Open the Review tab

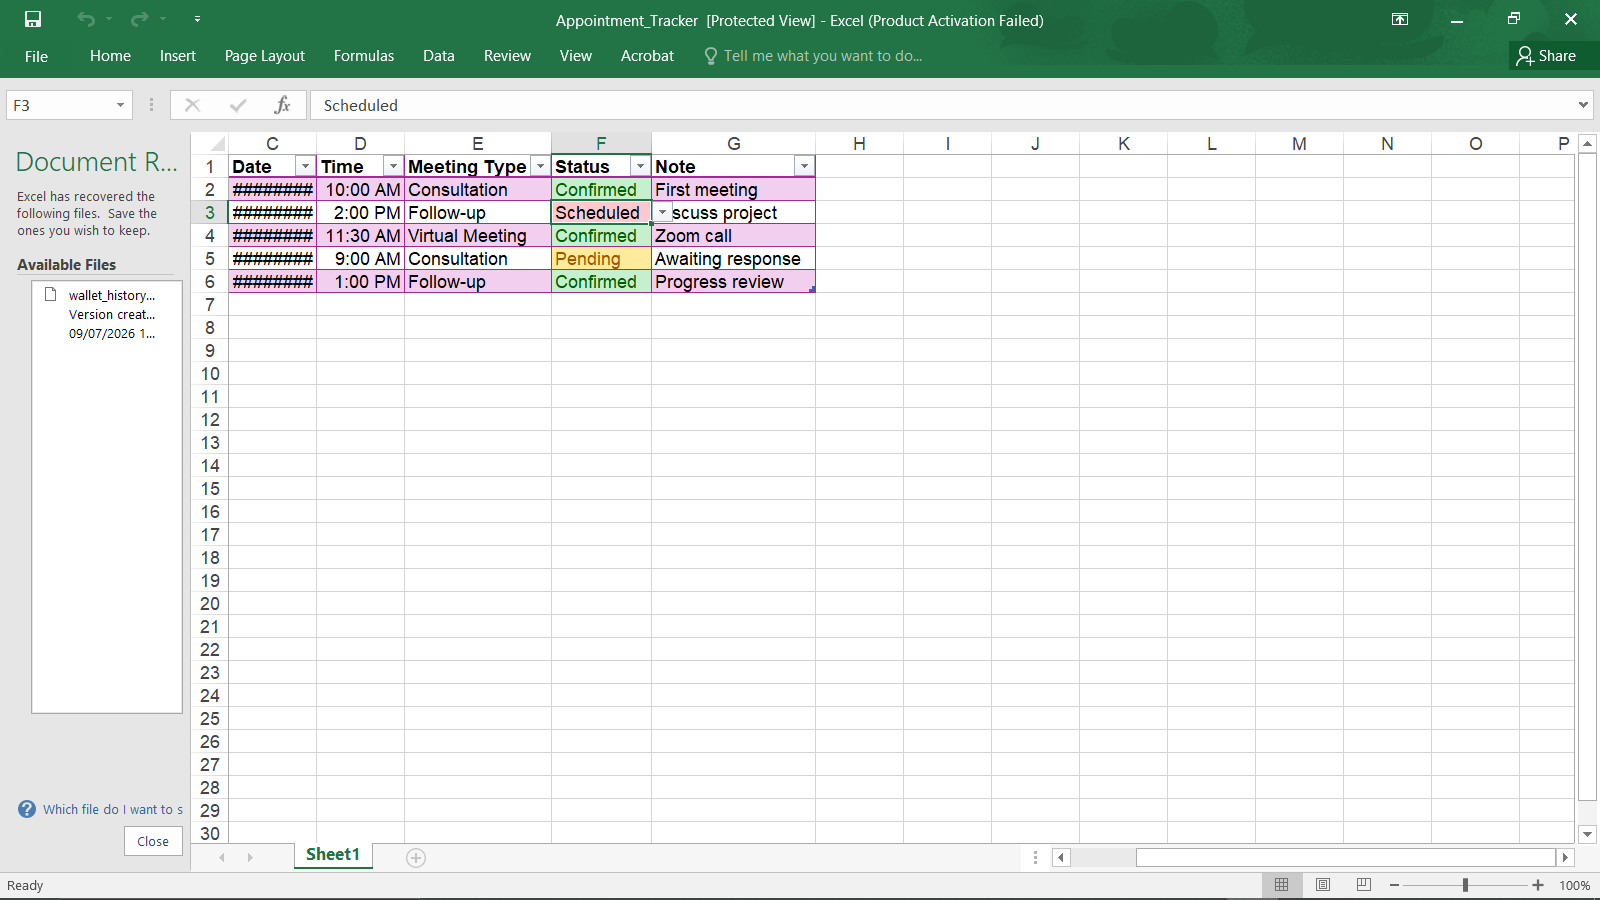507,56
